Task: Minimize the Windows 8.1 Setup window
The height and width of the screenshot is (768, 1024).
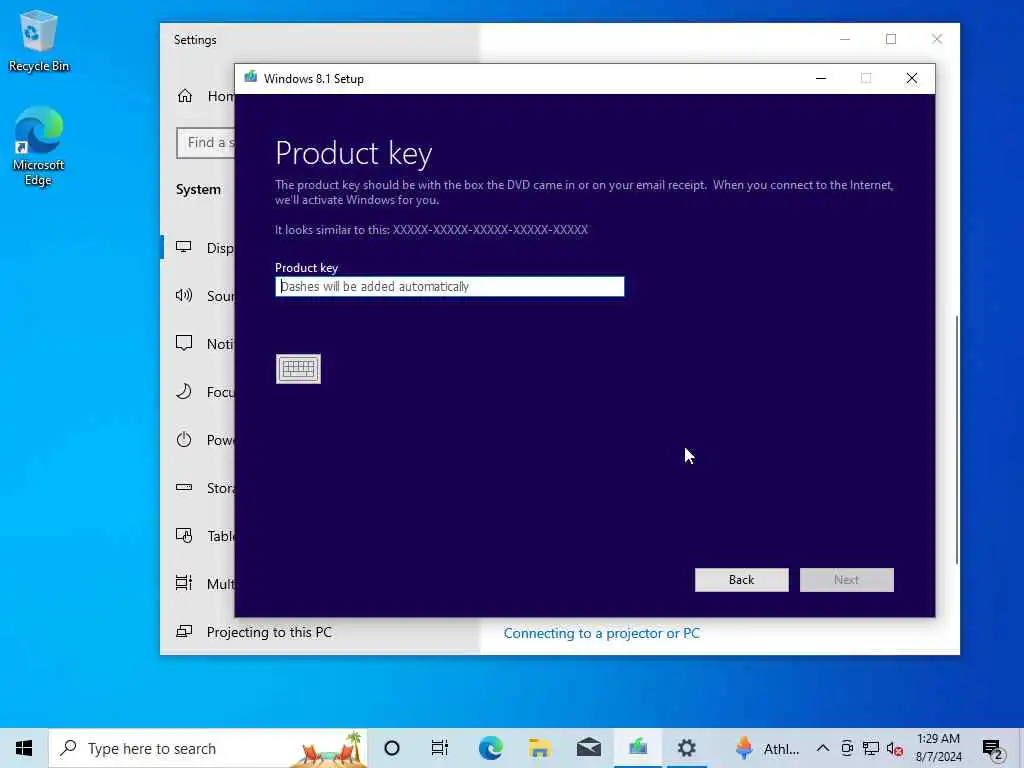Action: coord(821,78)
